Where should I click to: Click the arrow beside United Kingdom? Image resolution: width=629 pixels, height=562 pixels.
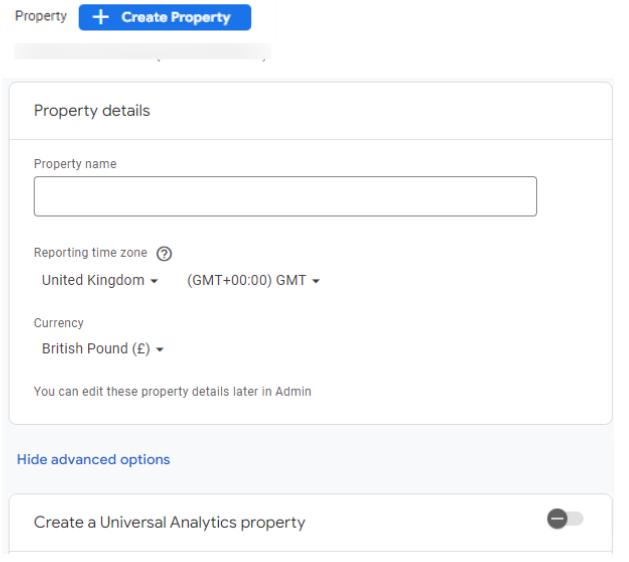154,282
